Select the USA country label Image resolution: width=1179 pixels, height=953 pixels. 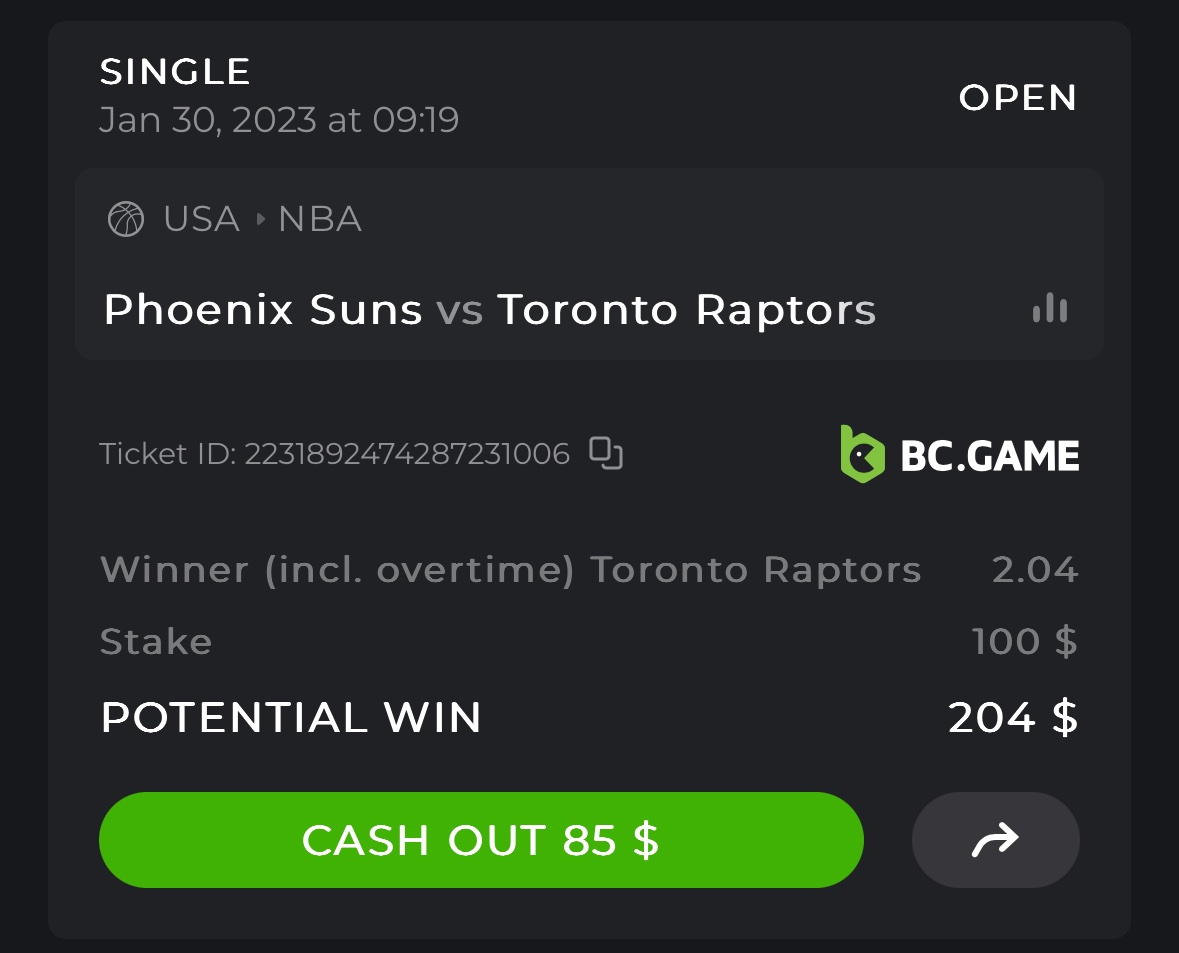click(201, 219)
